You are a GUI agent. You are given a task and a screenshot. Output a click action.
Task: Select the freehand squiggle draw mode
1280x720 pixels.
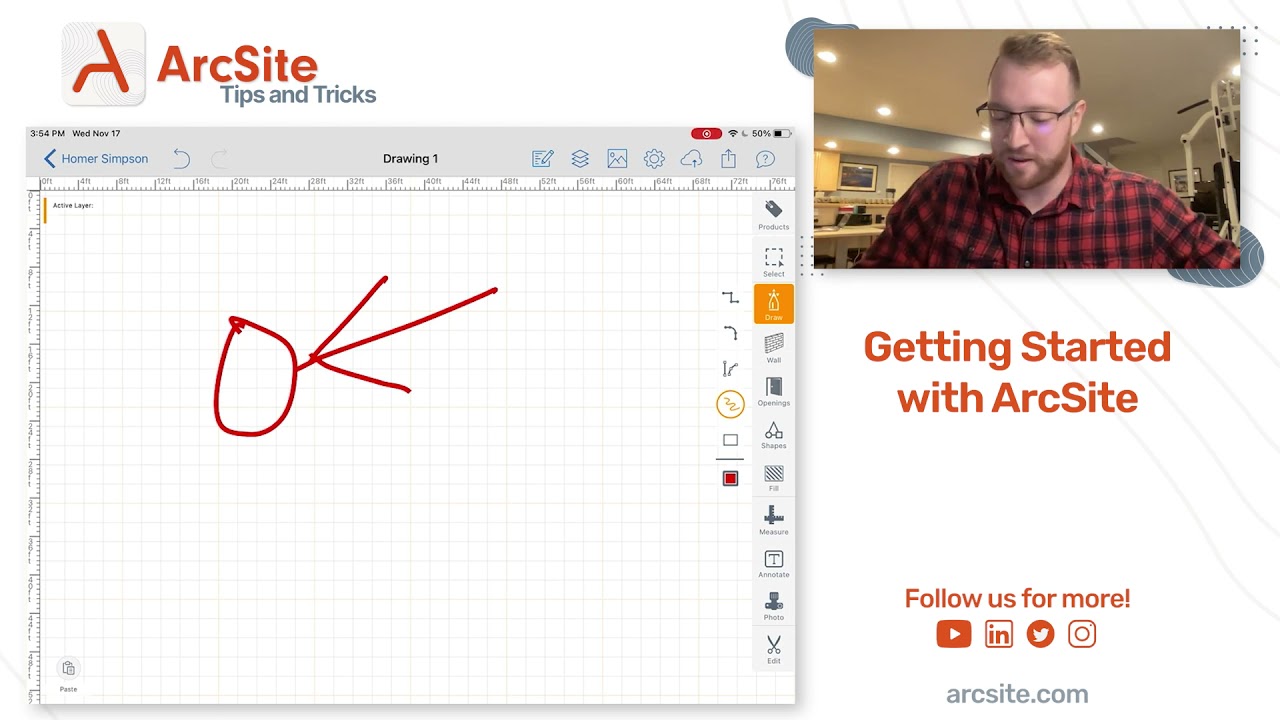click(x=730, y=404)
